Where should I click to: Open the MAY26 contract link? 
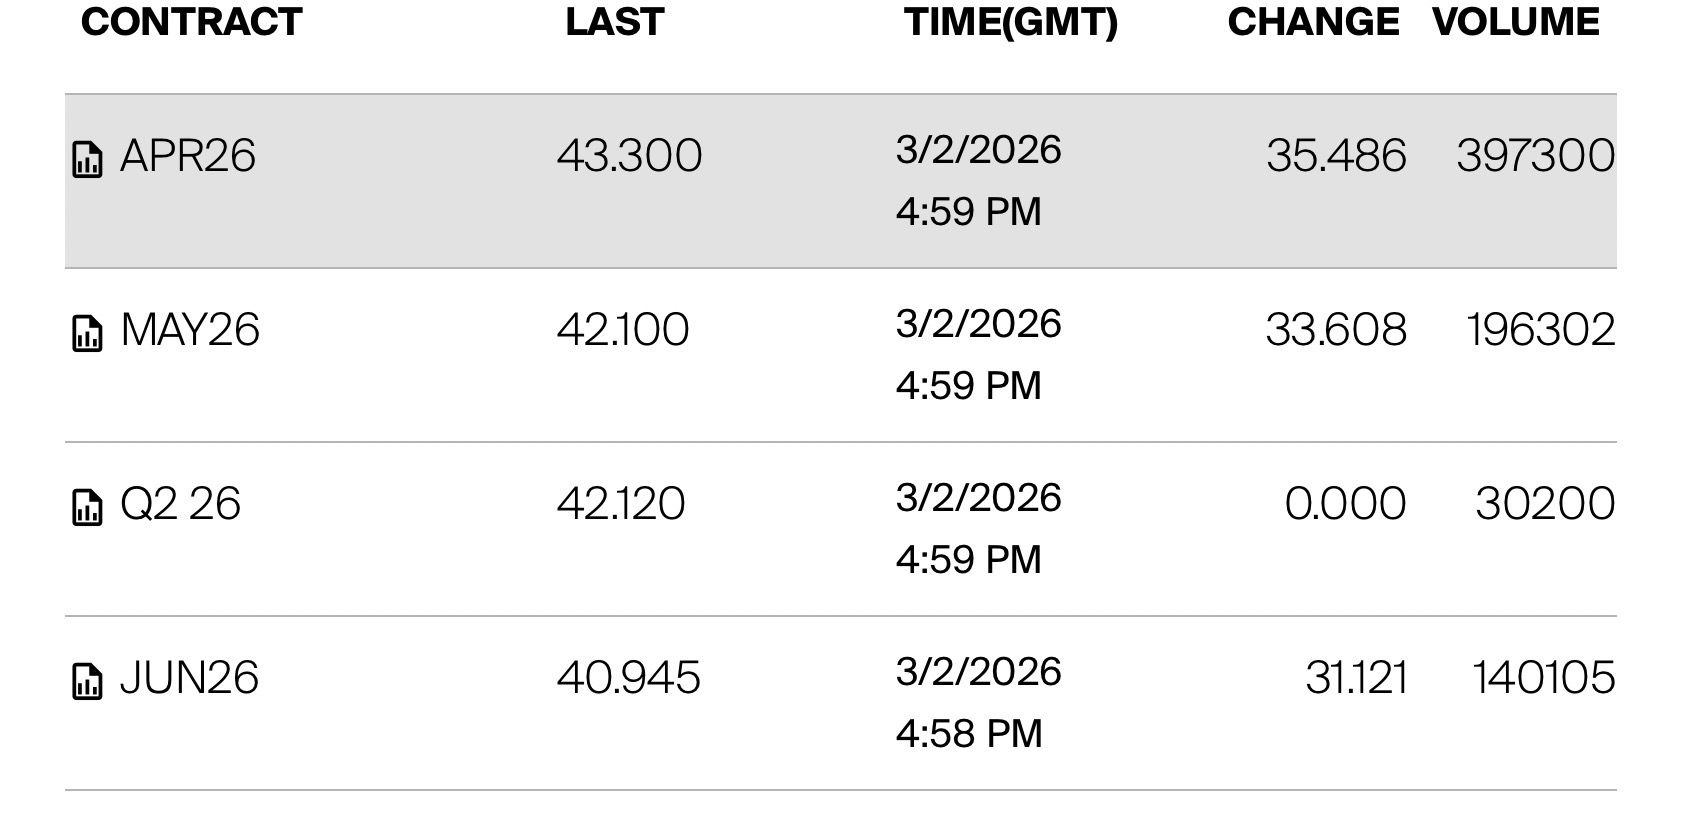click(189, 330)
